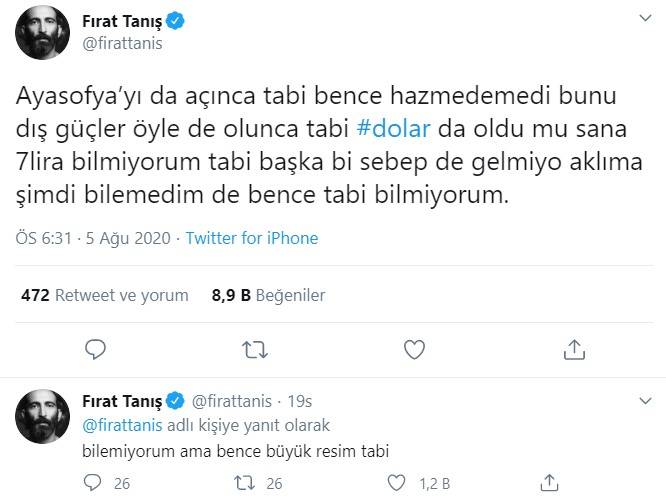
Task: Click the Fırat Tanış name in the reply
Action: [x=121, y=402]
